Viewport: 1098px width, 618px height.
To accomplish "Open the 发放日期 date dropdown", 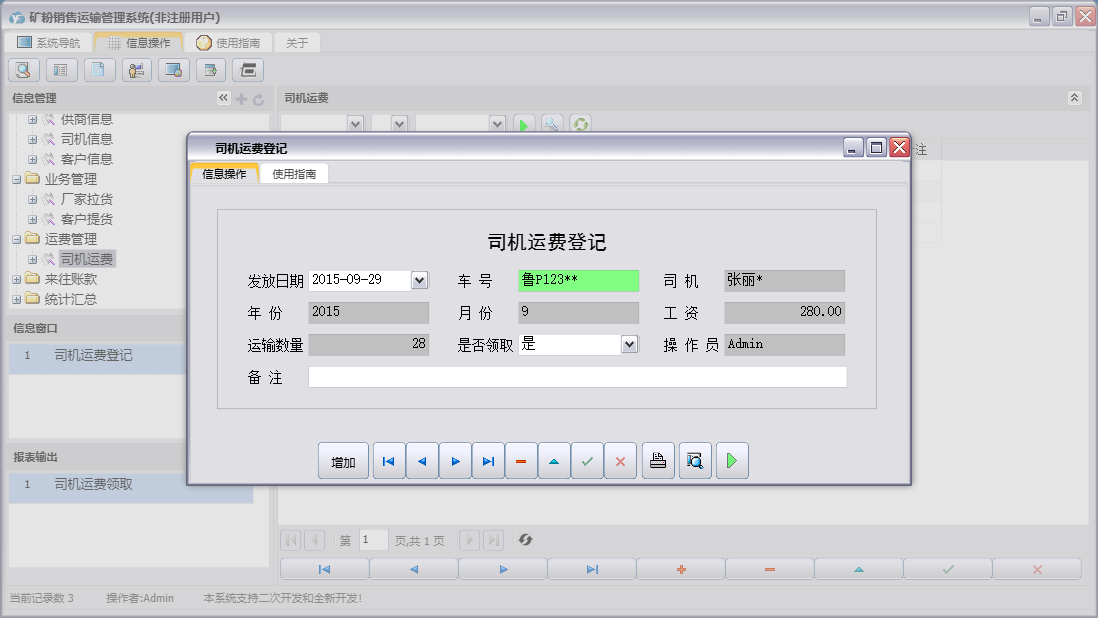I will [x=419, y=280].
